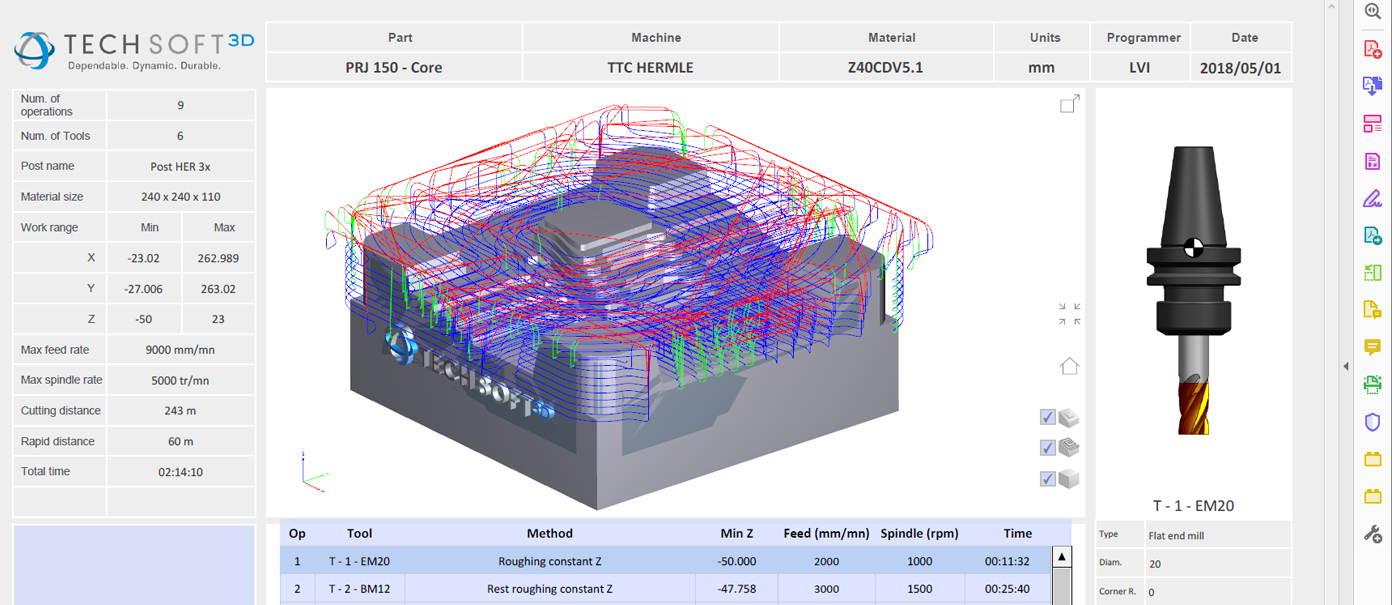1400x605 pixels.
Task: Click the Protect shield icon
Action: pyautogui.click(x=1373, y=422)
